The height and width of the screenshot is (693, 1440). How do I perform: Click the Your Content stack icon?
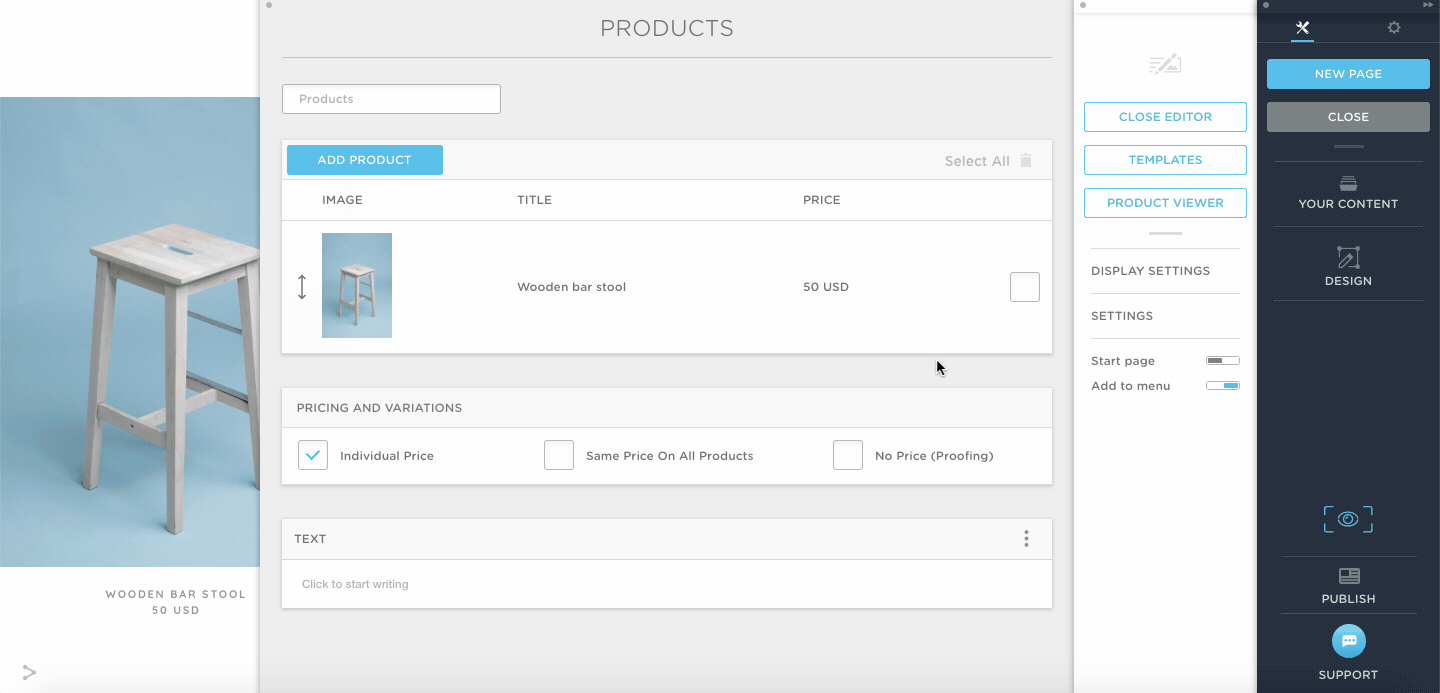pyautogui.click(x=1348, y=183)
